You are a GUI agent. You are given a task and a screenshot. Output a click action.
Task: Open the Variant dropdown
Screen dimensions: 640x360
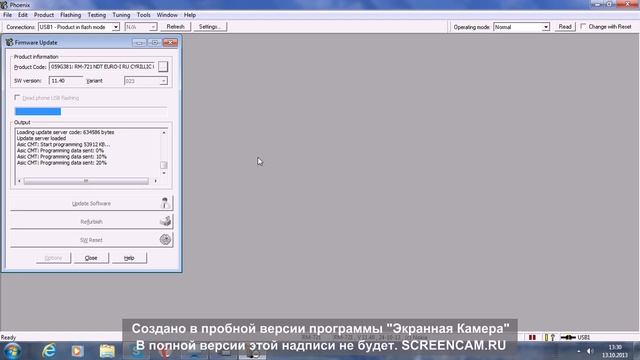click(163, 81)
